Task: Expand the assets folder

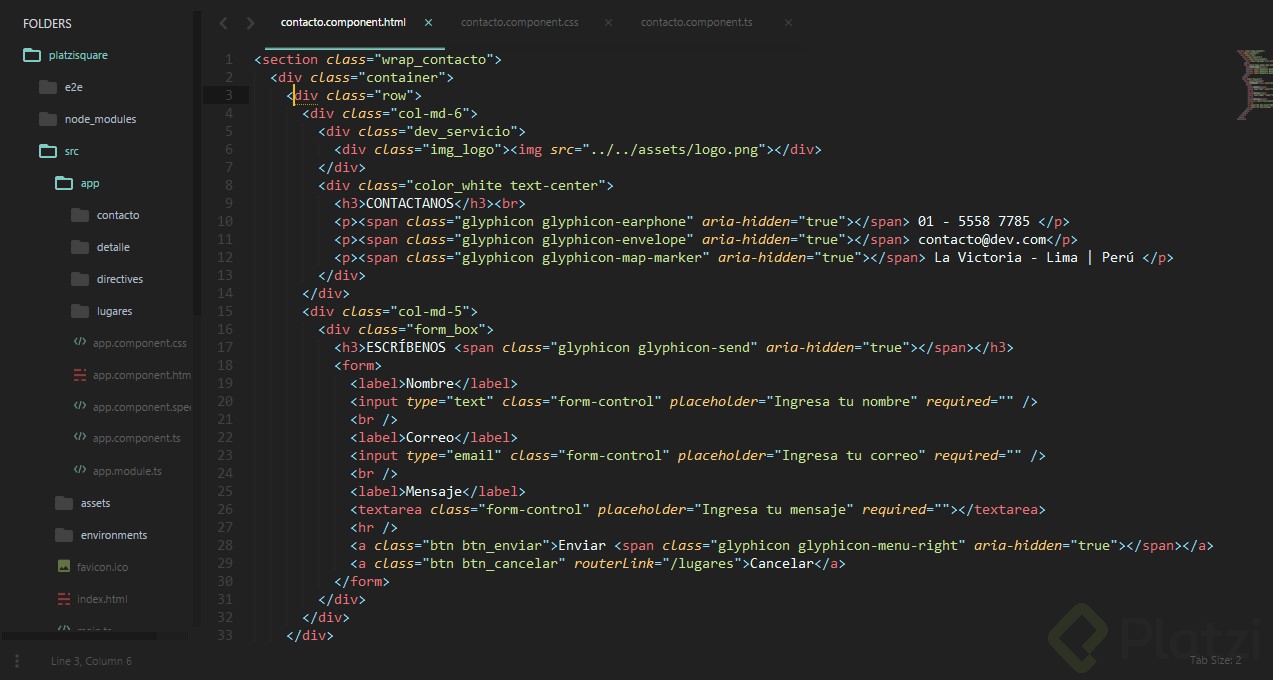Action: pyautogui.click(x=95, y=503)
